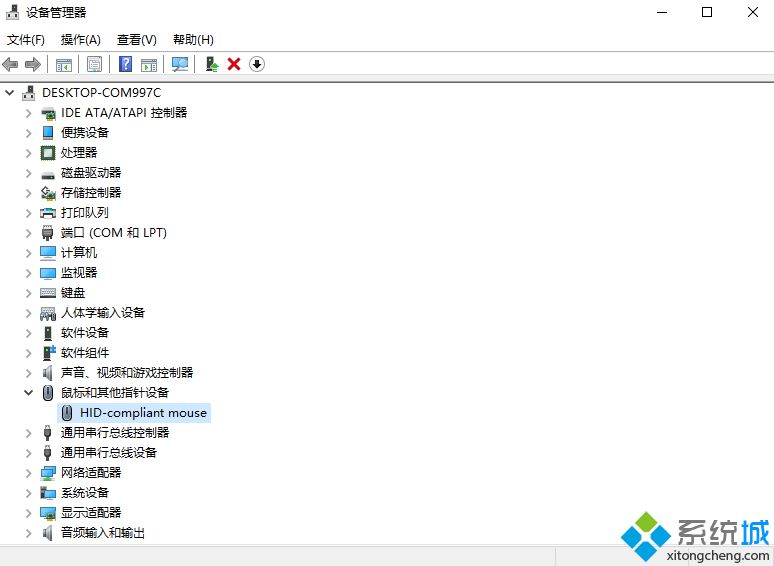Expand the 系统设备 category
This screenshot has height=566, width=774.
coord(29,493)
